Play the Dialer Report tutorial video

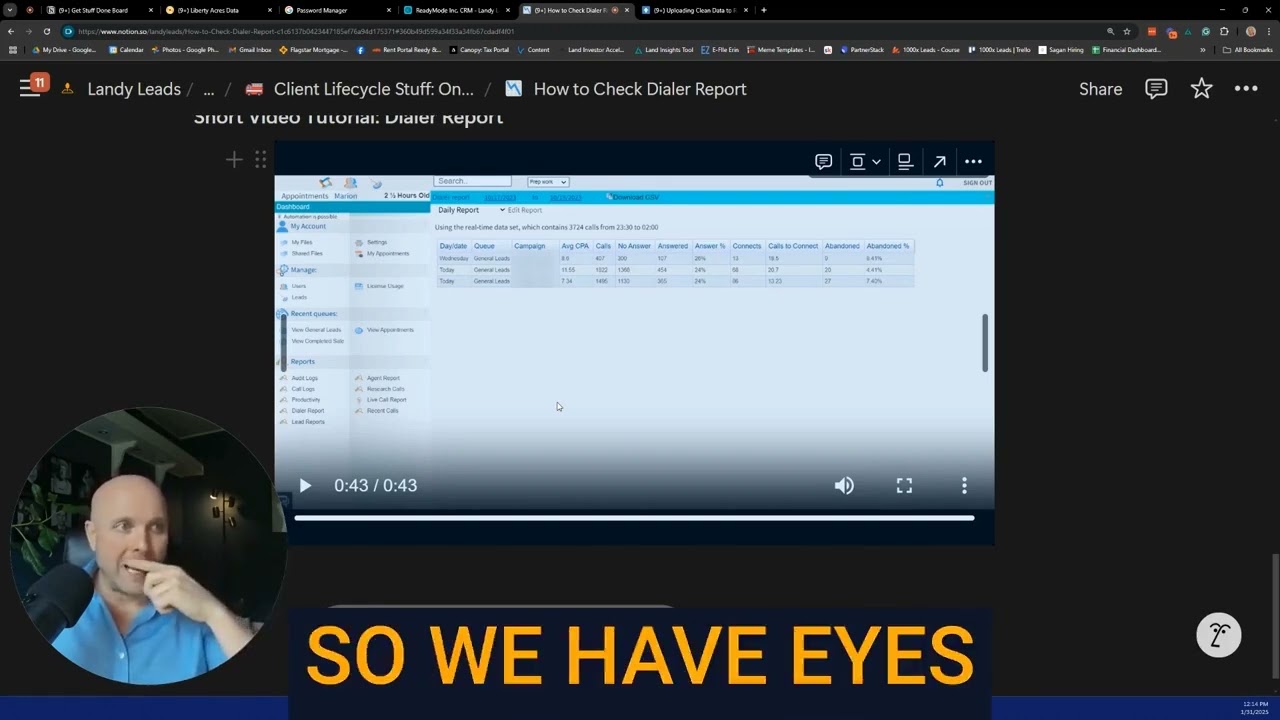coord(305,485)
